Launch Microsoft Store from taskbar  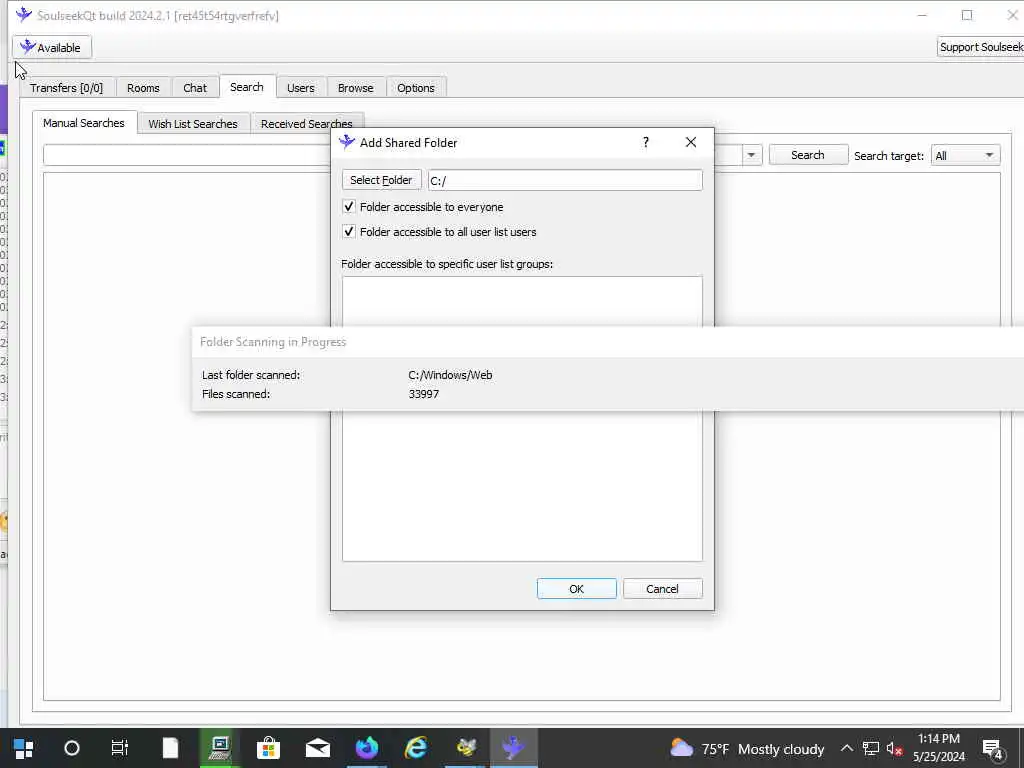[268, 748]
